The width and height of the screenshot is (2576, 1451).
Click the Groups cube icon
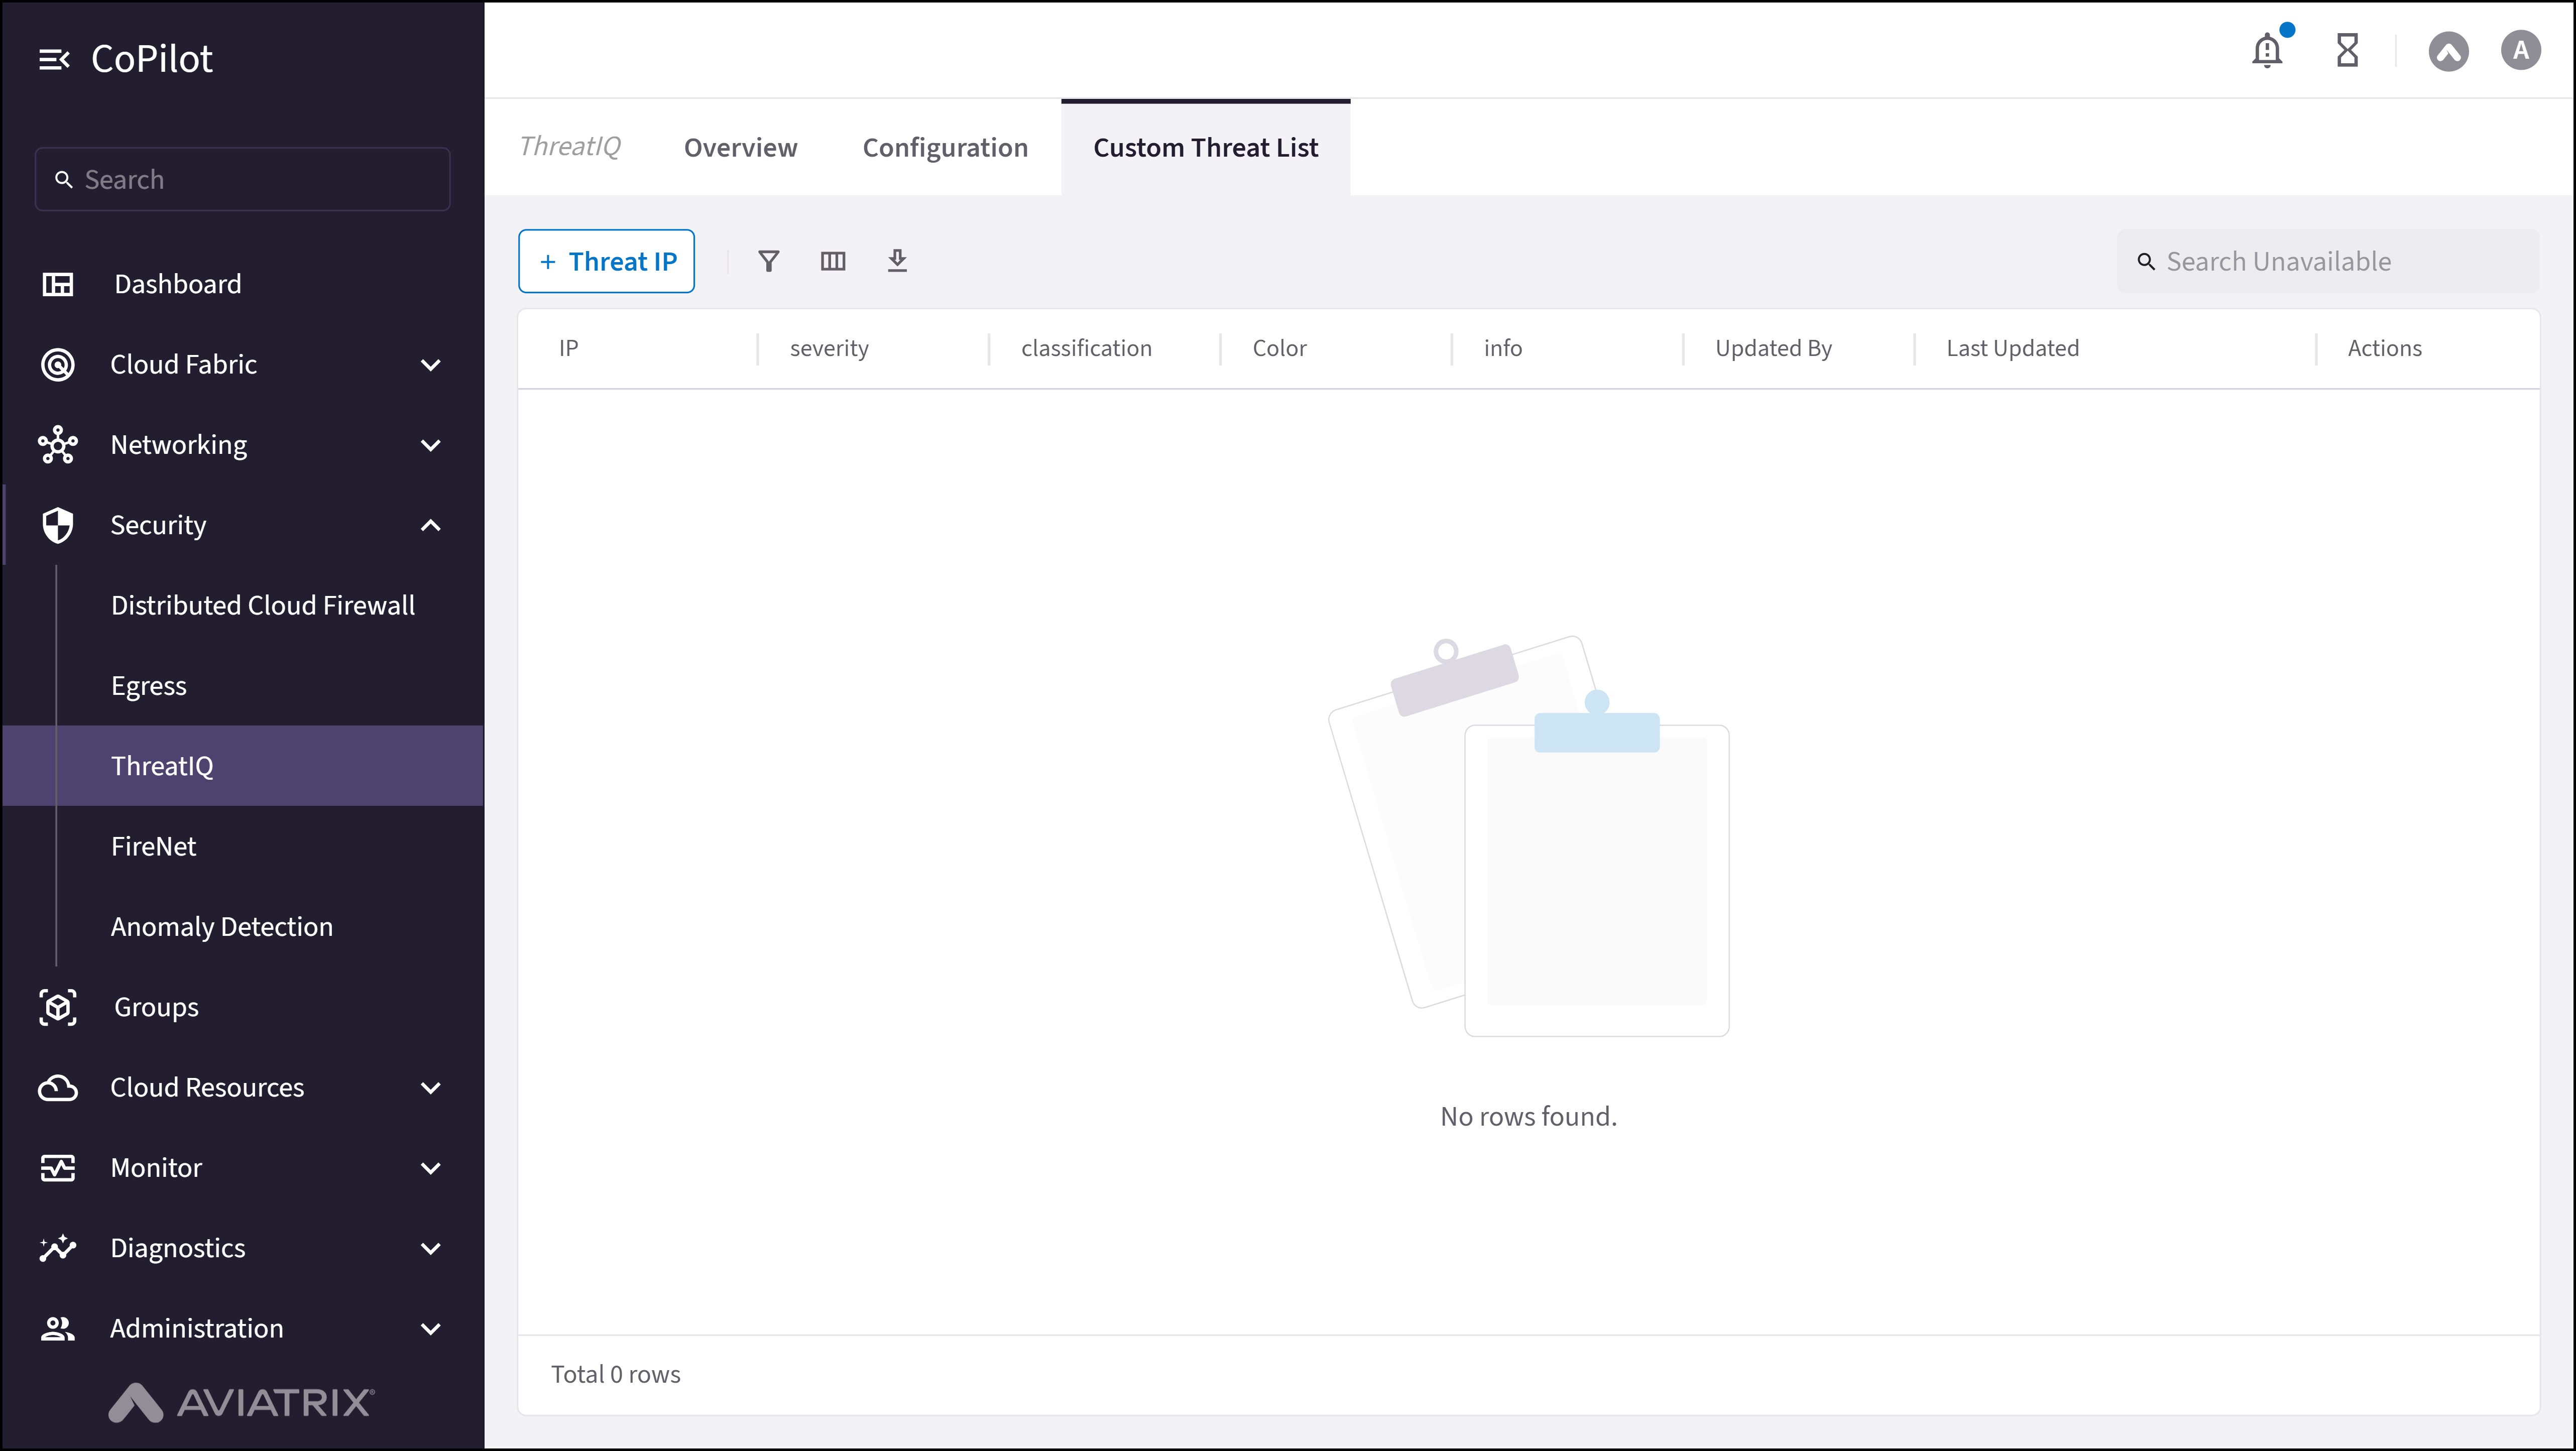58,1007
